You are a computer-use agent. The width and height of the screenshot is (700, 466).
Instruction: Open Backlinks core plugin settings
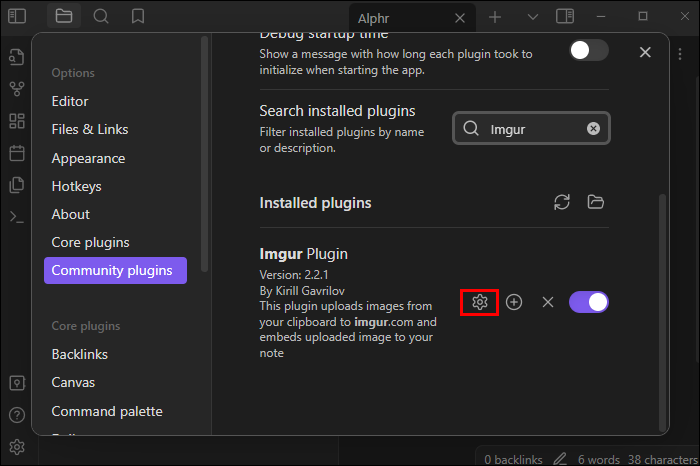pos(80,354)
